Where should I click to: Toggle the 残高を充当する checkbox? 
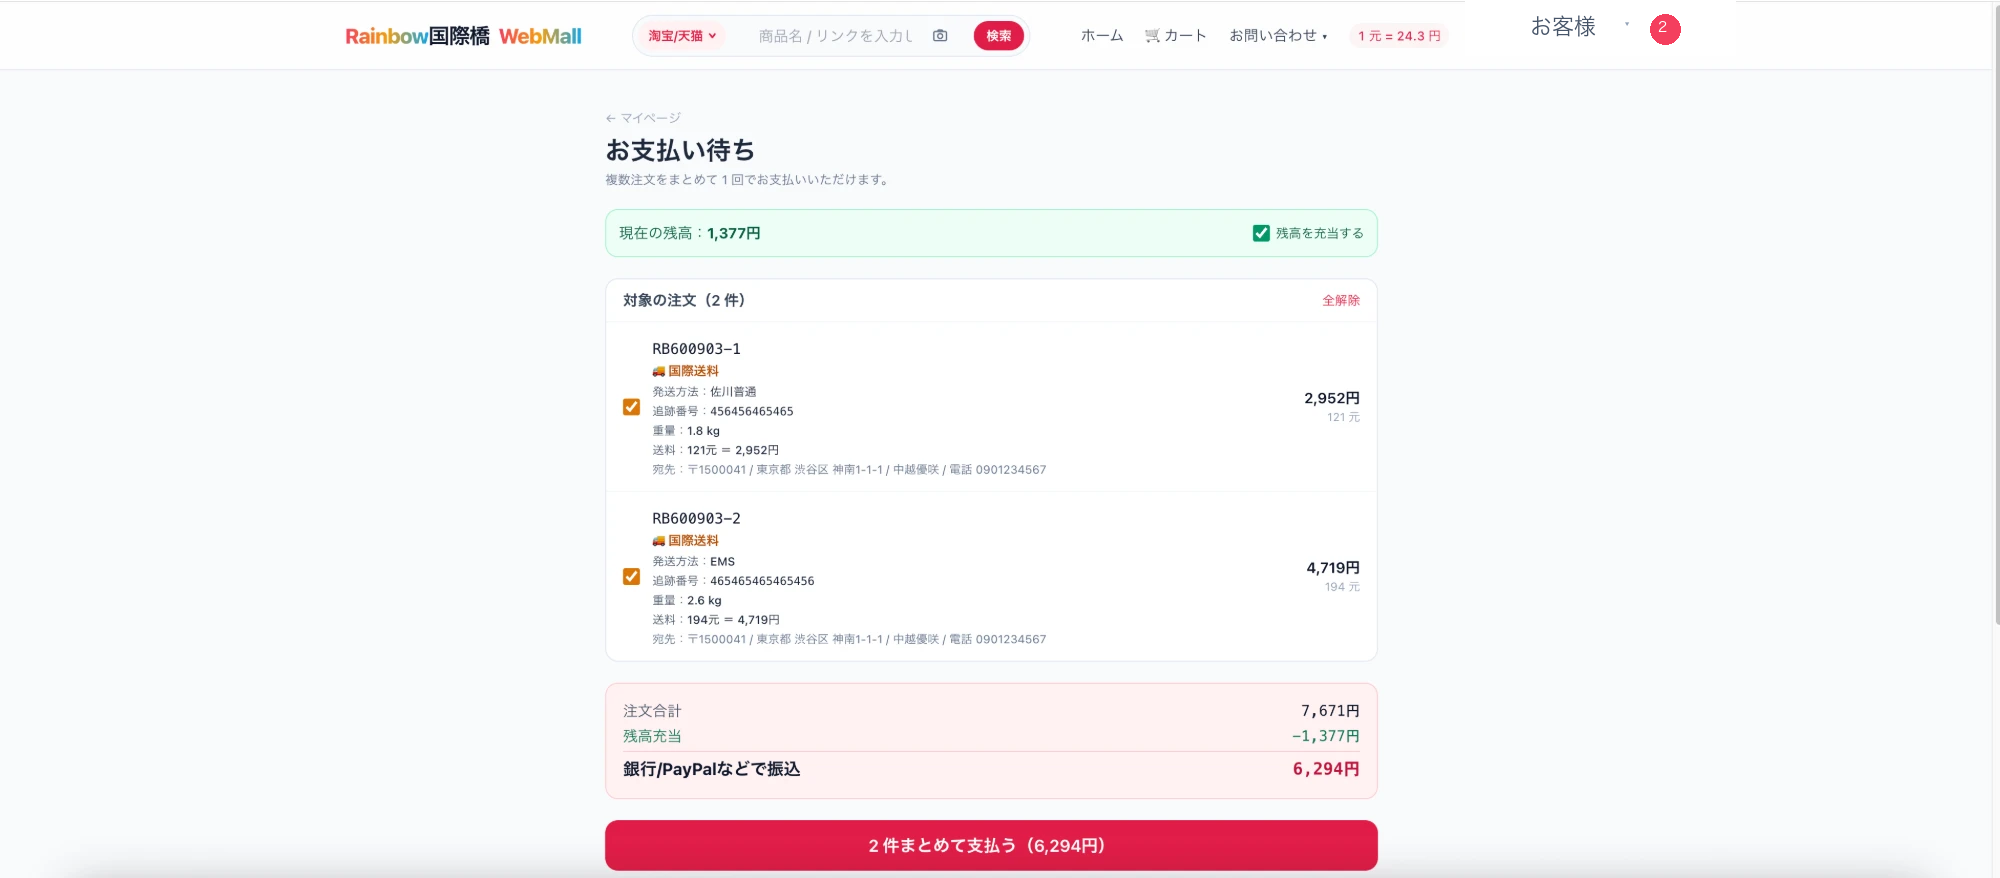pyautogui.click(x=1261, y=233)
